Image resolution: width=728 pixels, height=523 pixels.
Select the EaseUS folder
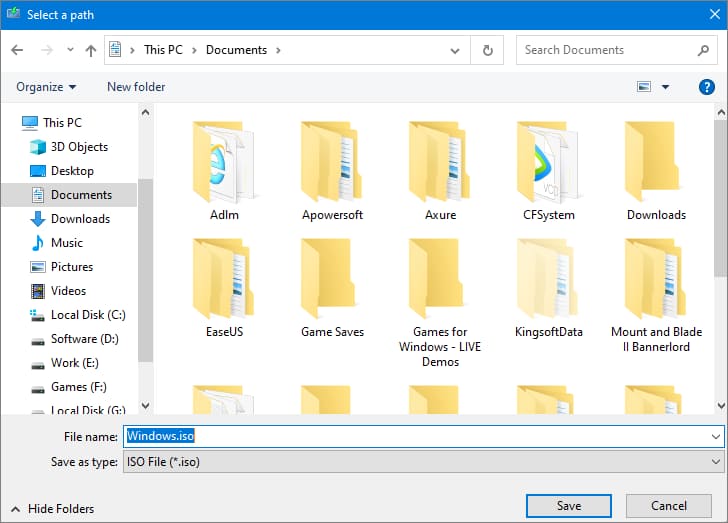(225, 282)
